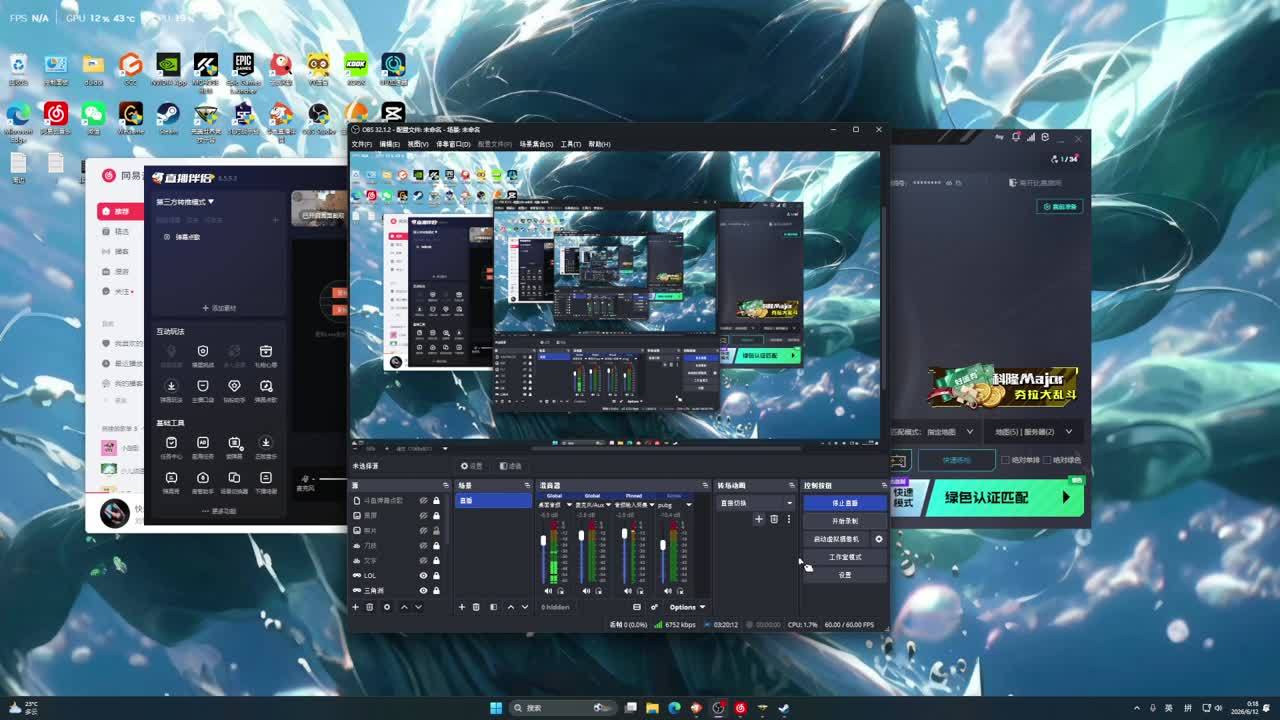Remove scene transition with trash icon
The height and width of the screenshot is (720, 1280).
click(773, 519)
